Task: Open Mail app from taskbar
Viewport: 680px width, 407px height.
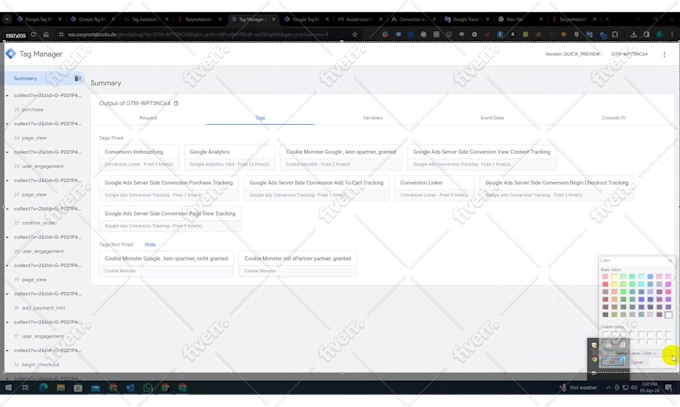Action: [x=95, y=387]
